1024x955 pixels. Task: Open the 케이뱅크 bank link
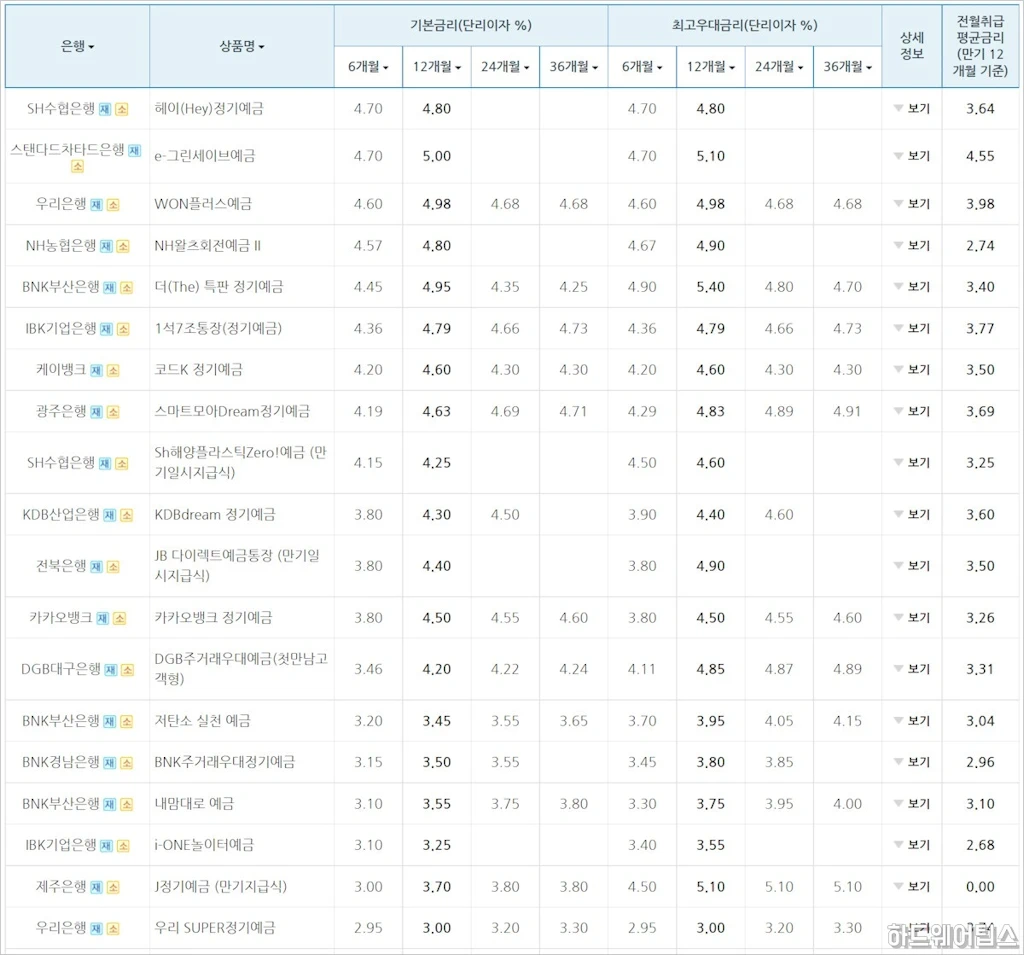pos(61,370)
